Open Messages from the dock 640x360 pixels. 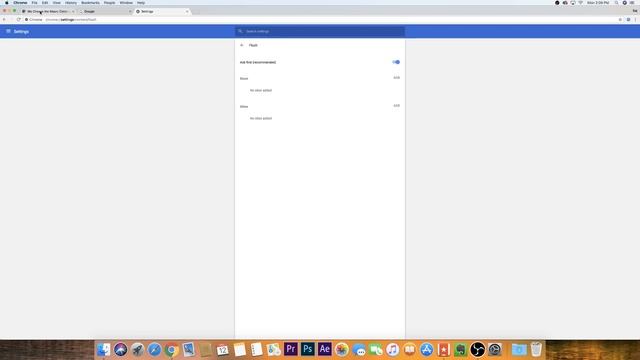359,349
